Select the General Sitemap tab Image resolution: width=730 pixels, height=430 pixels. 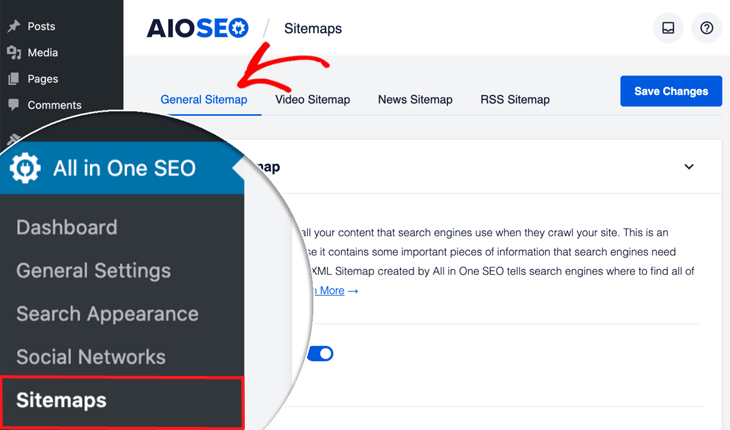point(204,99)
